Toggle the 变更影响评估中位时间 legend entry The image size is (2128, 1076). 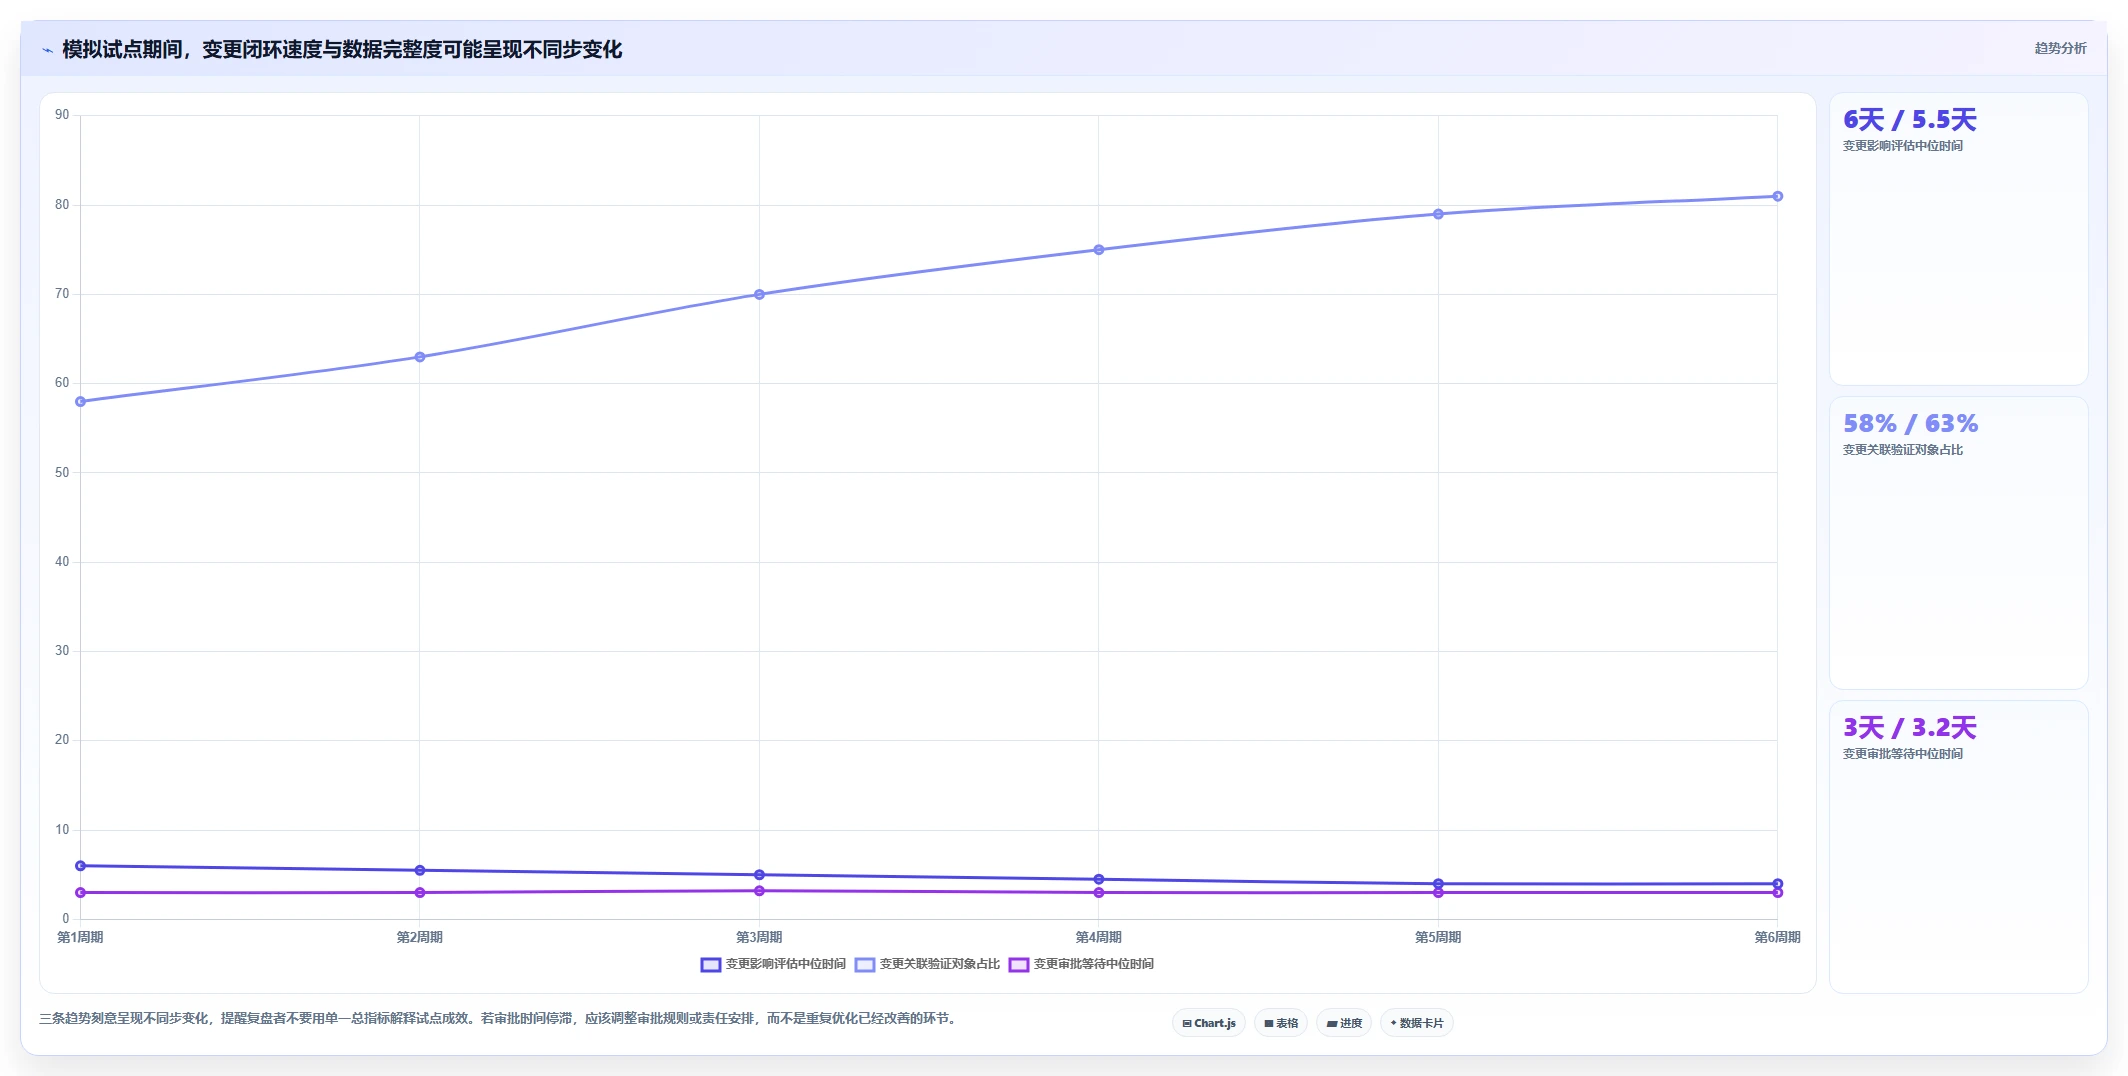(773, 964)
